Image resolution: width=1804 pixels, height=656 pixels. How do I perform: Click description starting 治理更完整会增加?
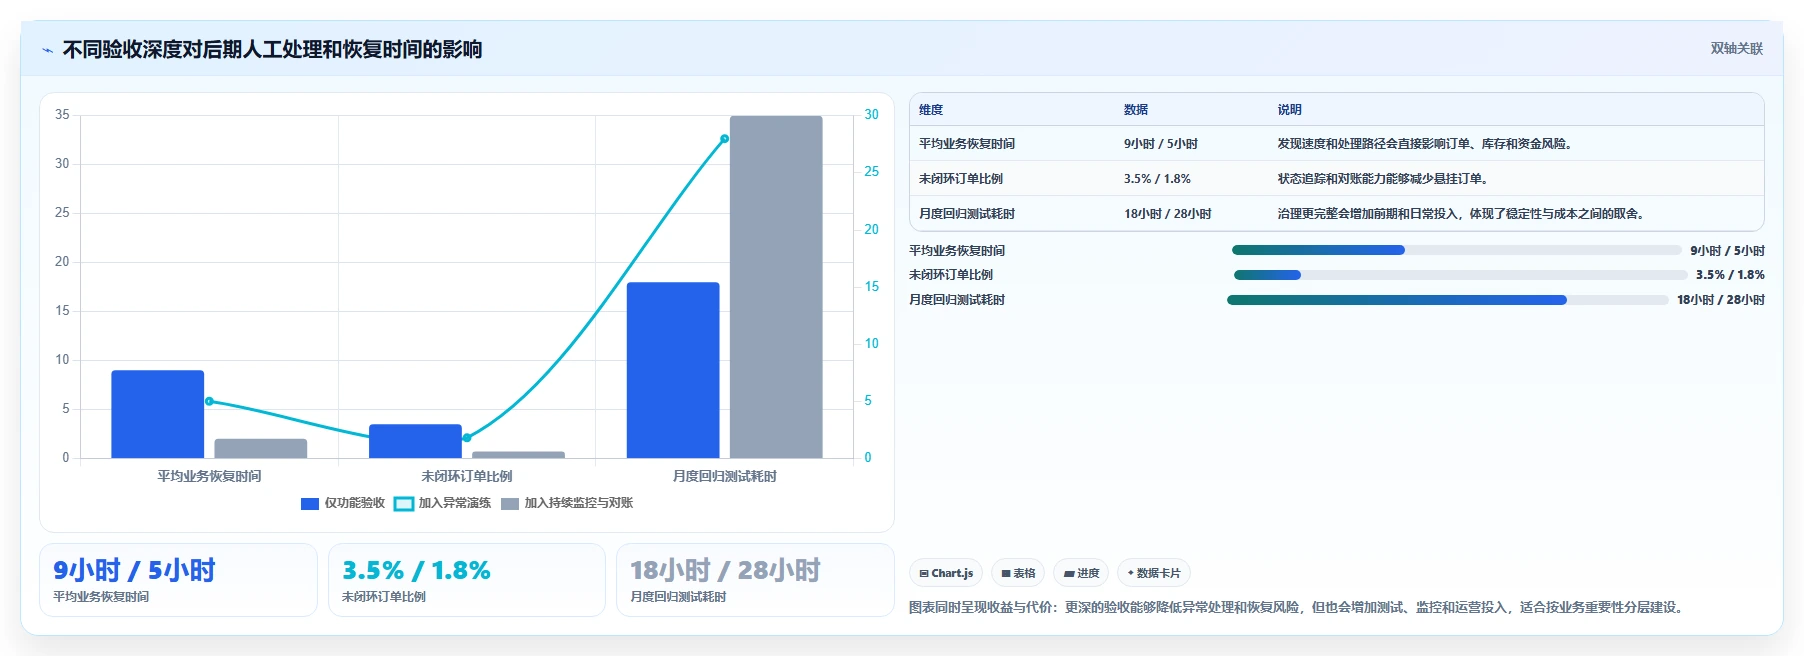1463,214
